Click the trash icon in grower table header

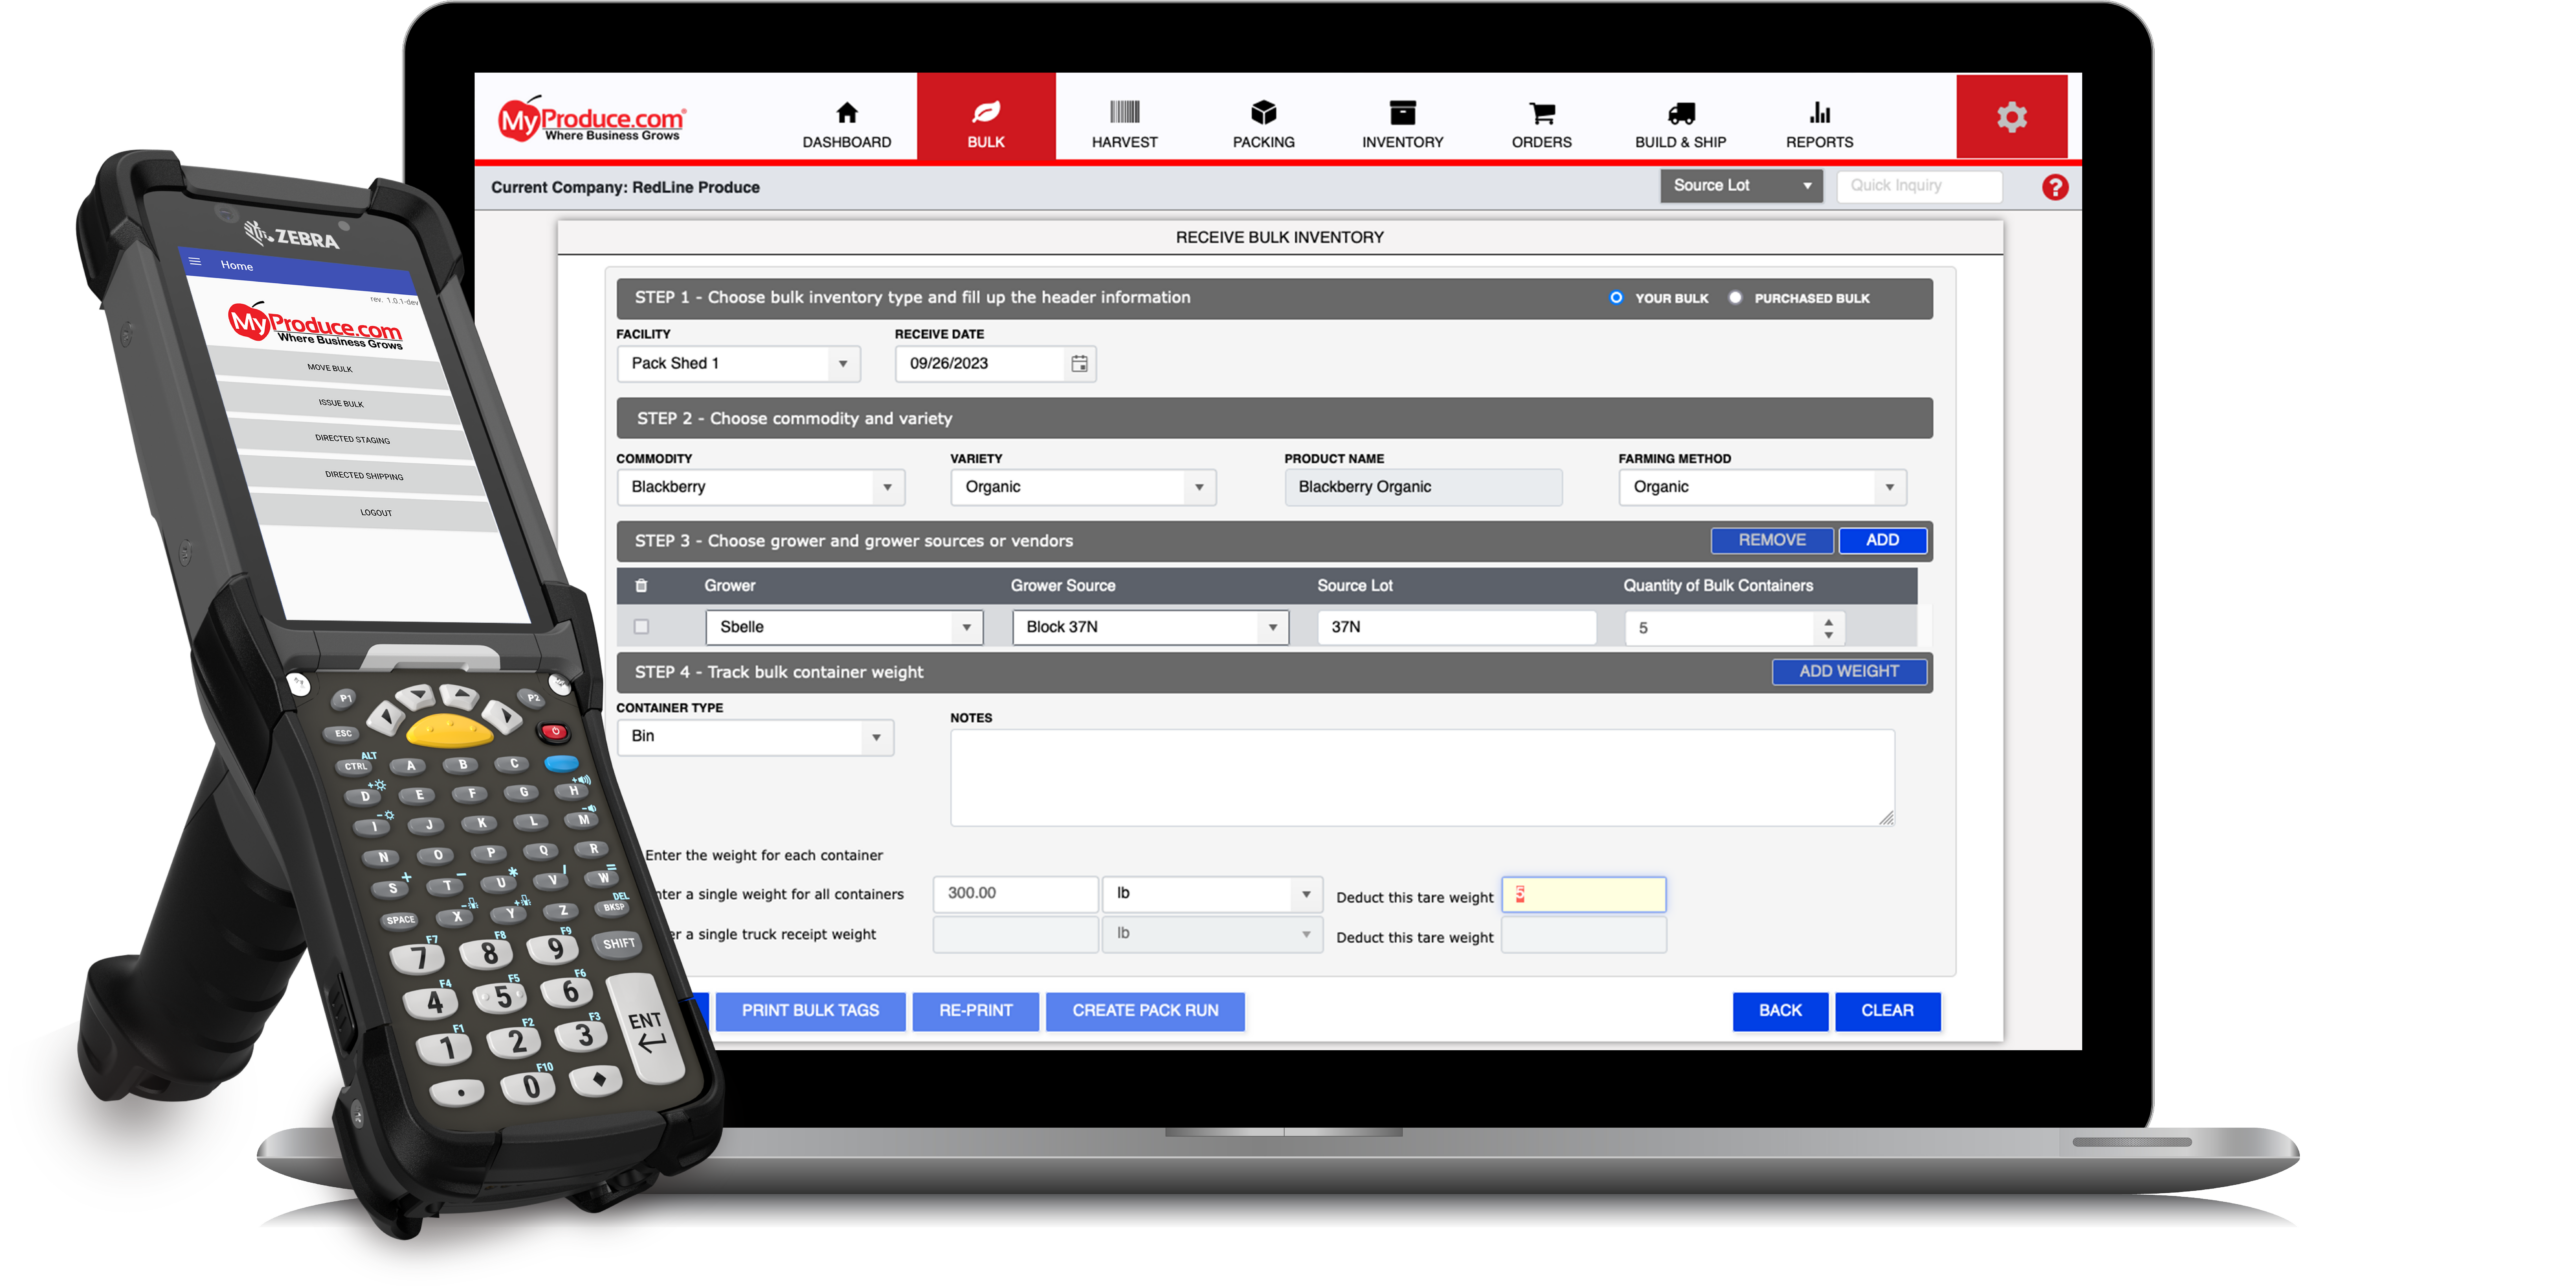tap(642, 586)
